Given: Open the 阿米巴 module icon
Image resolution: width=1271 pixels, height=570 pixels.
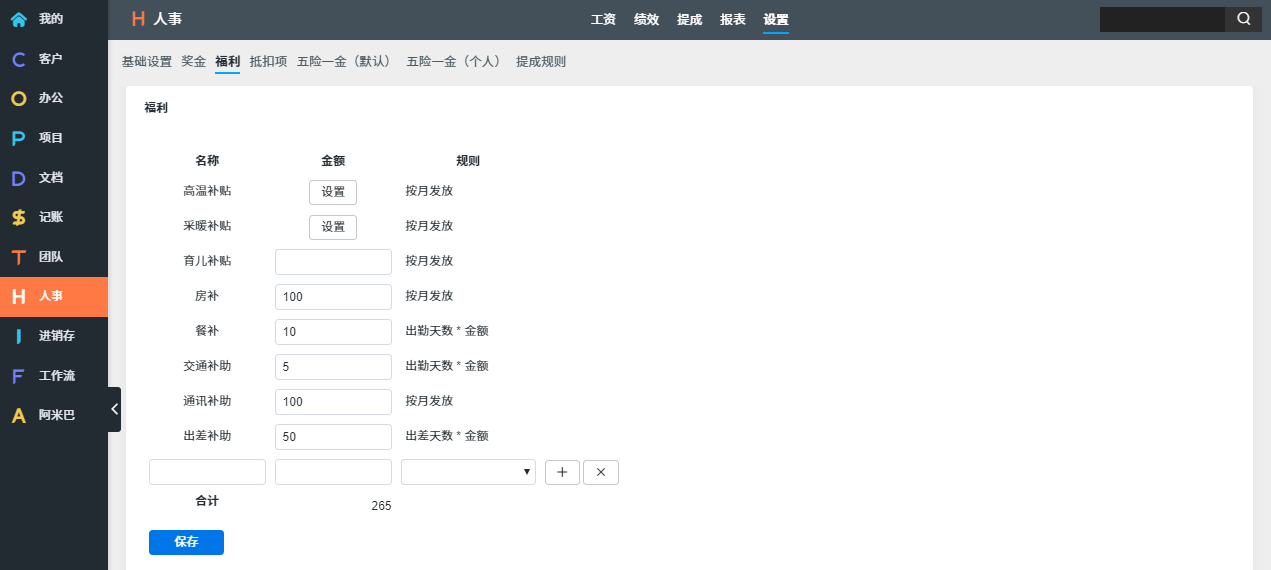Looking at the screenshot, I should 18,415.
